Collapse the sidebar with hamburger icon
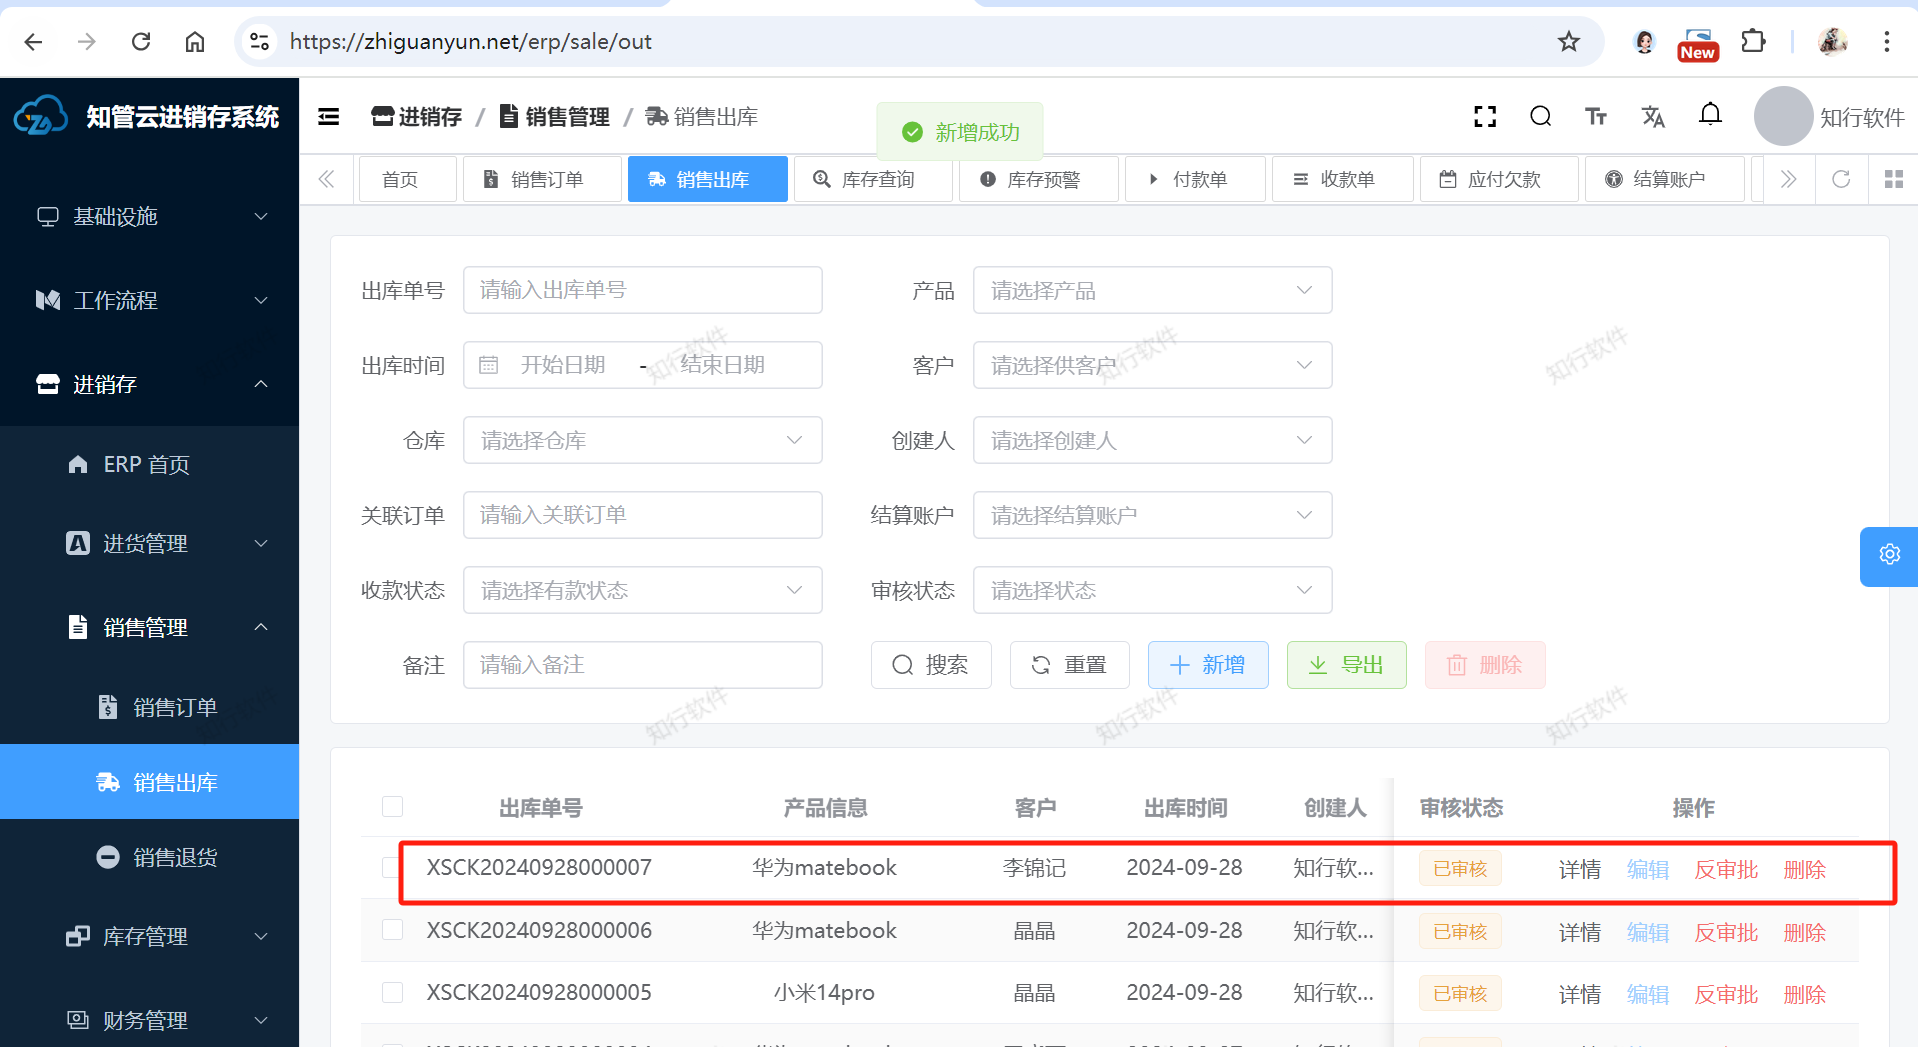The height and width of the screenshot is (1047, 1918). coord(329,117)
